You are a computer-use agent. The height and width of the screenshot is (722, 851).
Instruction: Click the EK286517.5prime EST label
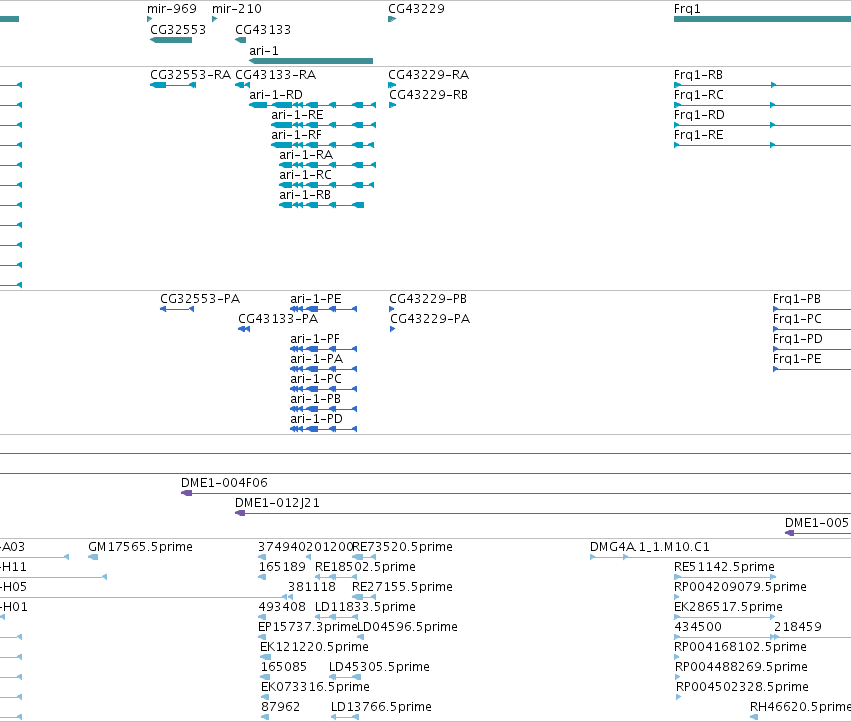pos(728,607)
